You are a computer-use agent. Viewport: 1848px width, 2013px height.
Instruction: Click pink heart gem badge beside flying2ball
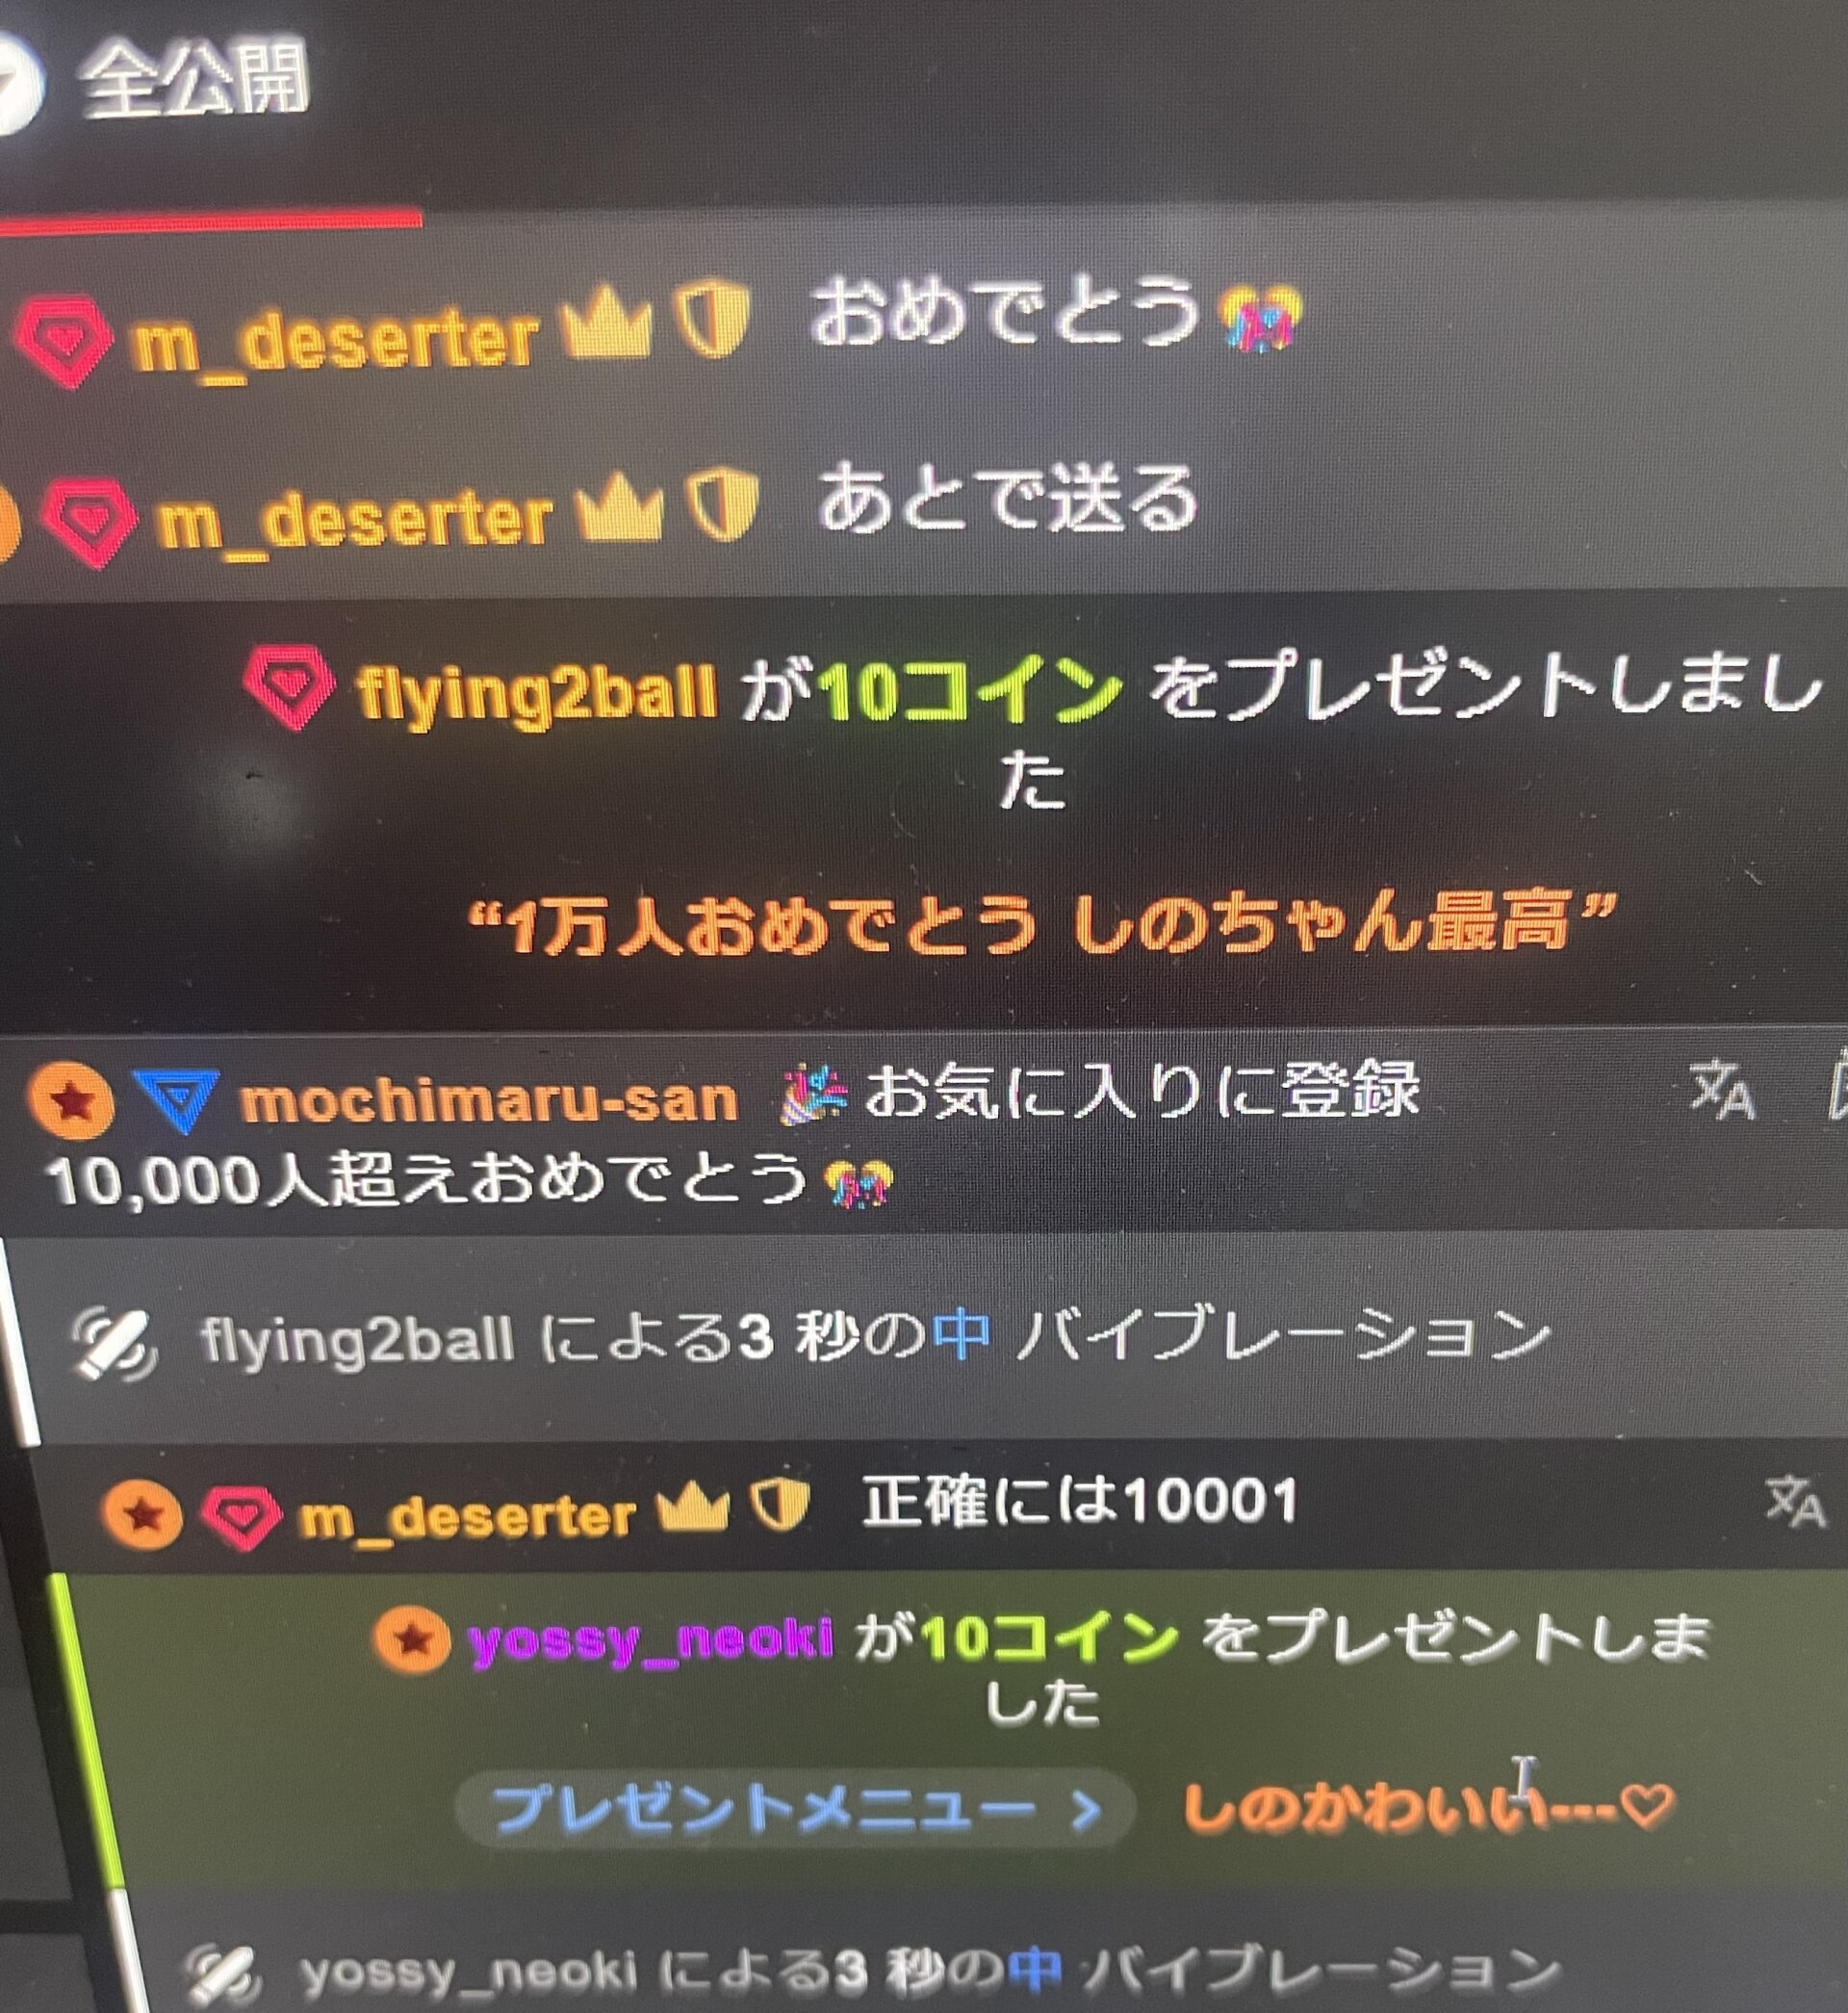click(x=289, y=689)
